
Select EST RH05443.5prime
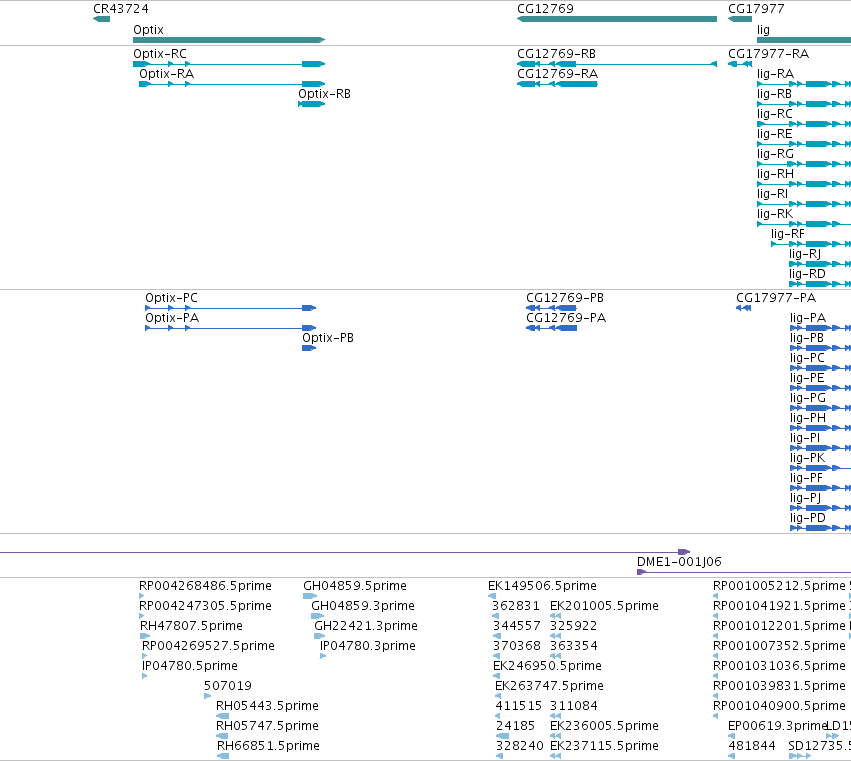(x=223, y=716)
